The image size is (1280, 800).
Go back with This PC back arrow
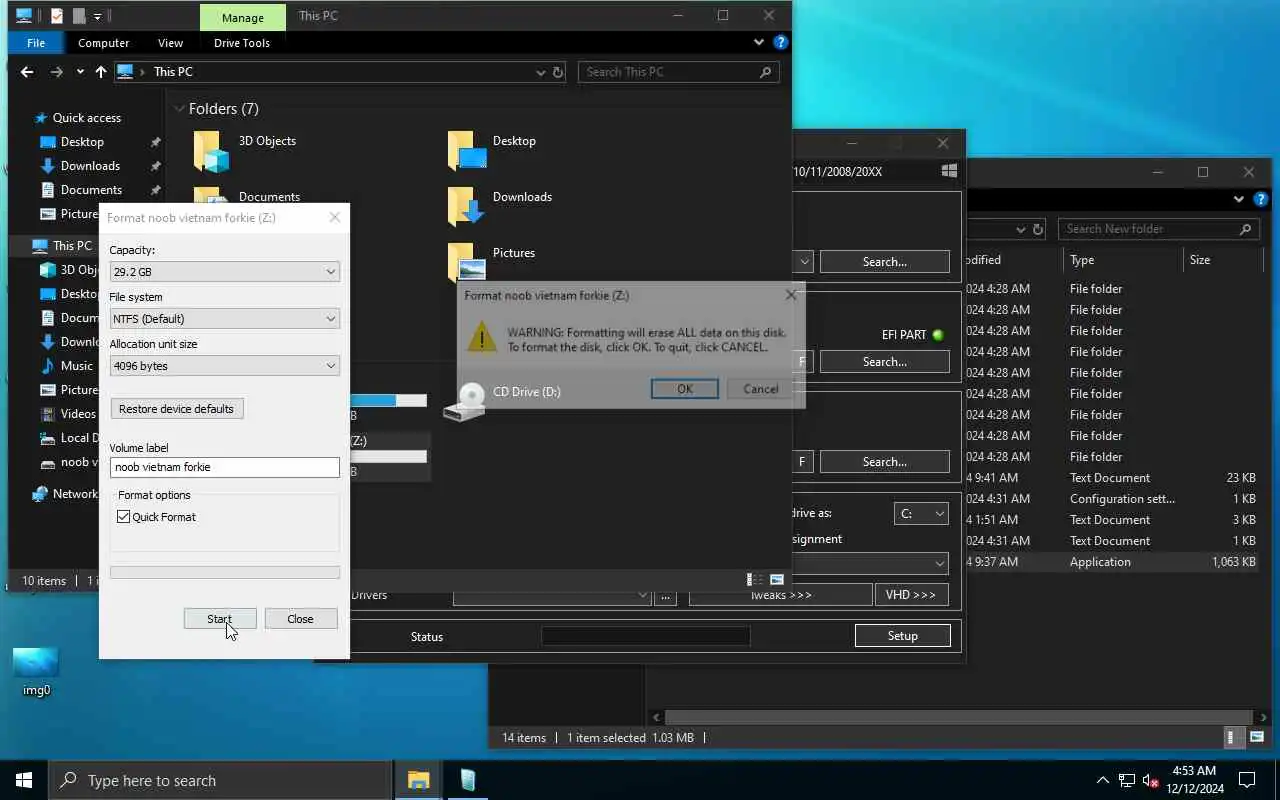tap(27, 72)
